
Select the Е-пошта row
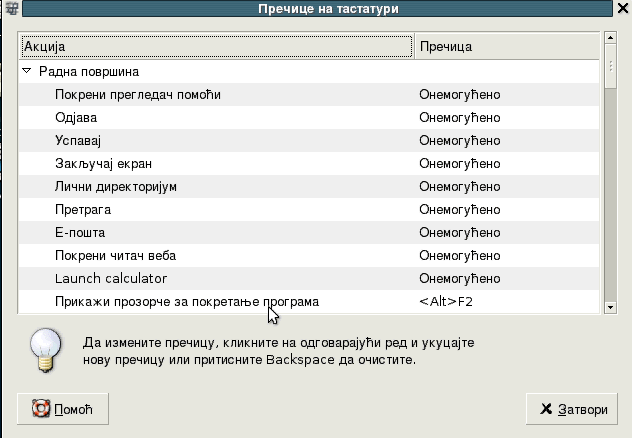(x=309, y=232)
